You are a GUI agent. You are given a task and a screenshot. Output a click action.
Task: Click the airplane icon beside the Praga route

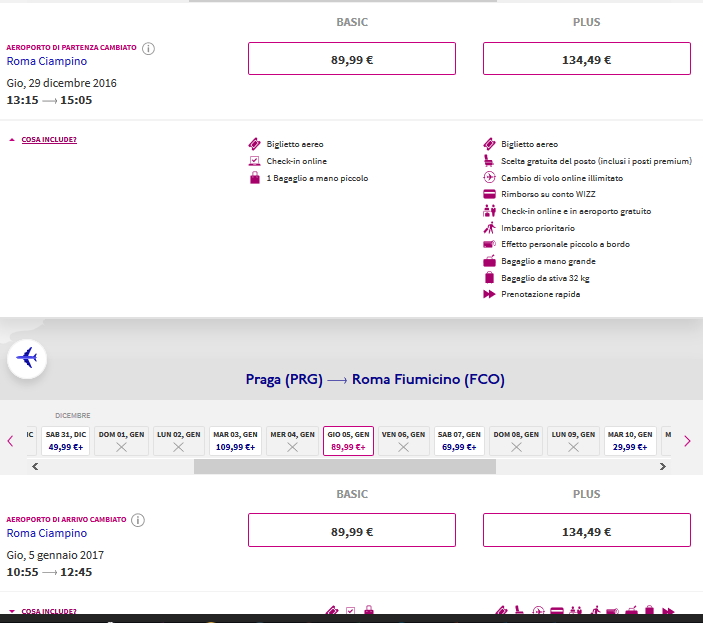coord(27,357)
